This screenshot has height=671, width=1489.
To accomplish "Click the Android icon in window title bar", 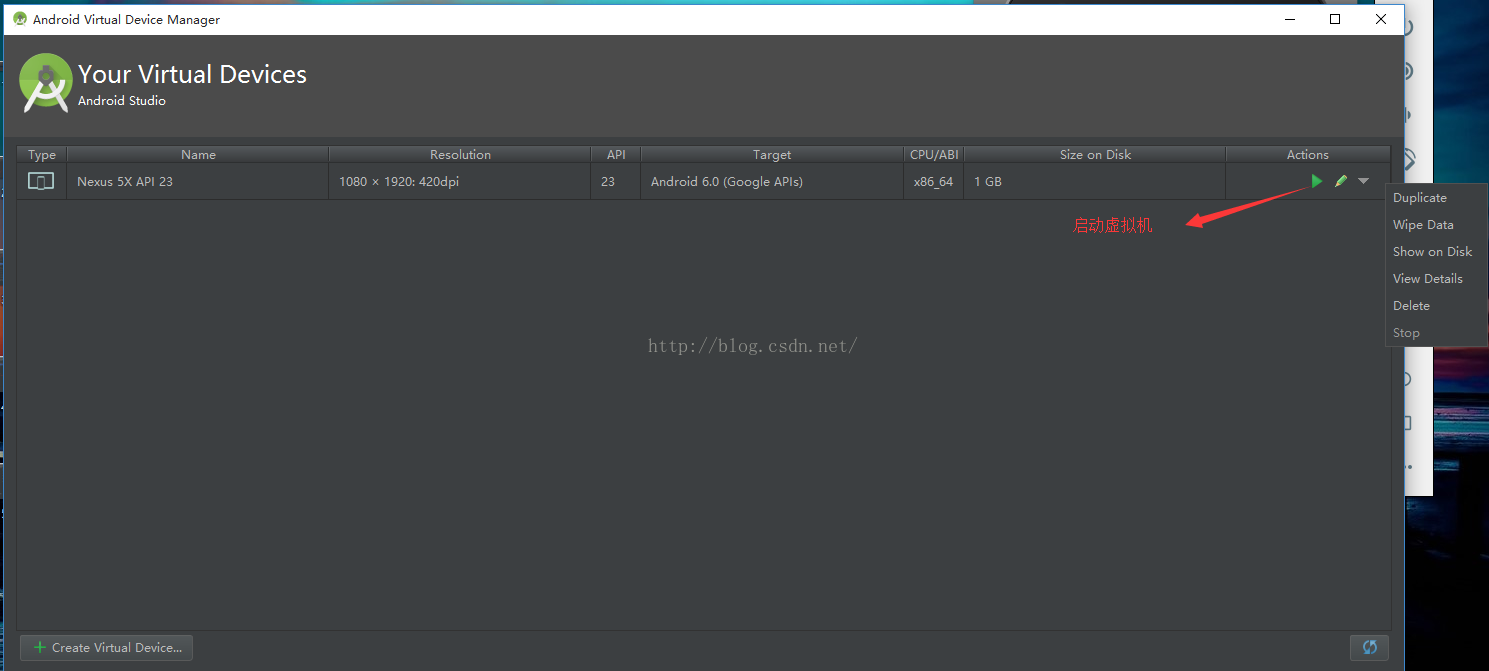I will pyautogui.click(x=20, y=19).
